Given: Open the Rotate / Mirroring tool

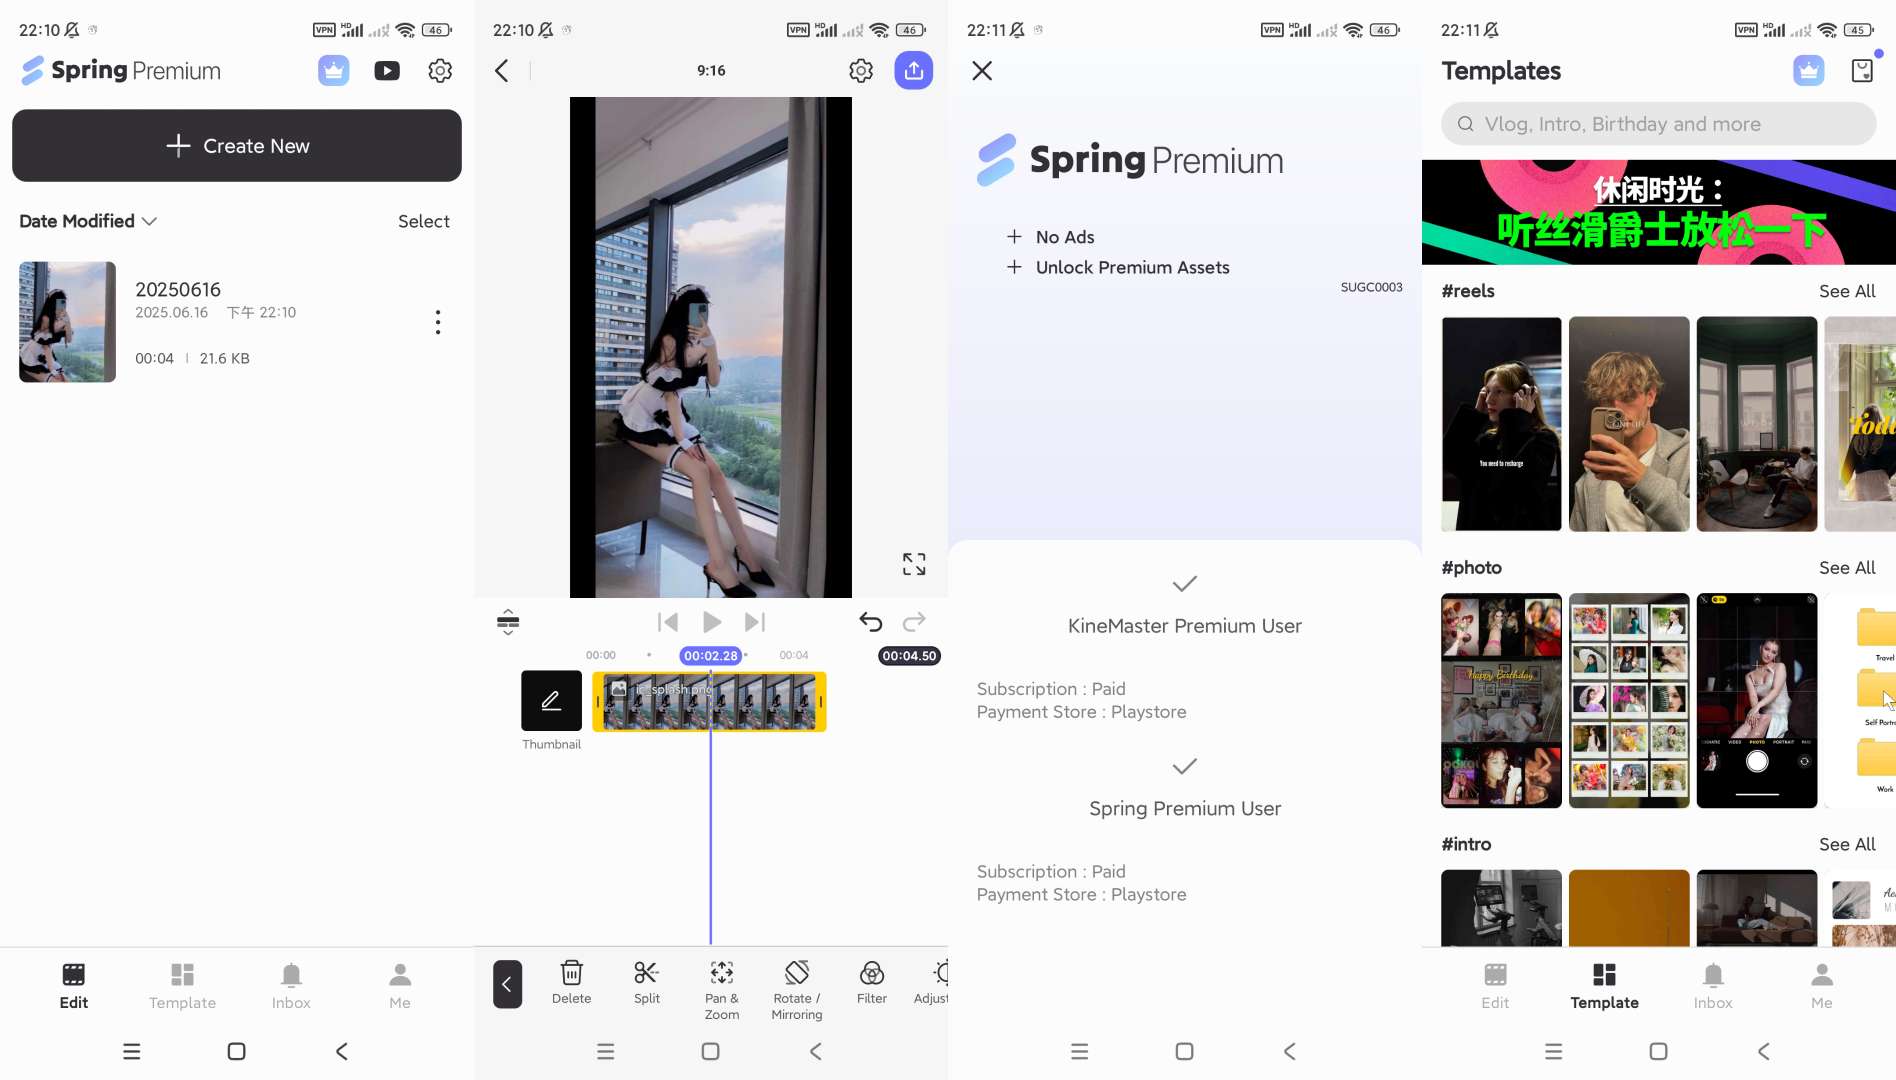Looking at the screenshot, I should pos(797,991).
